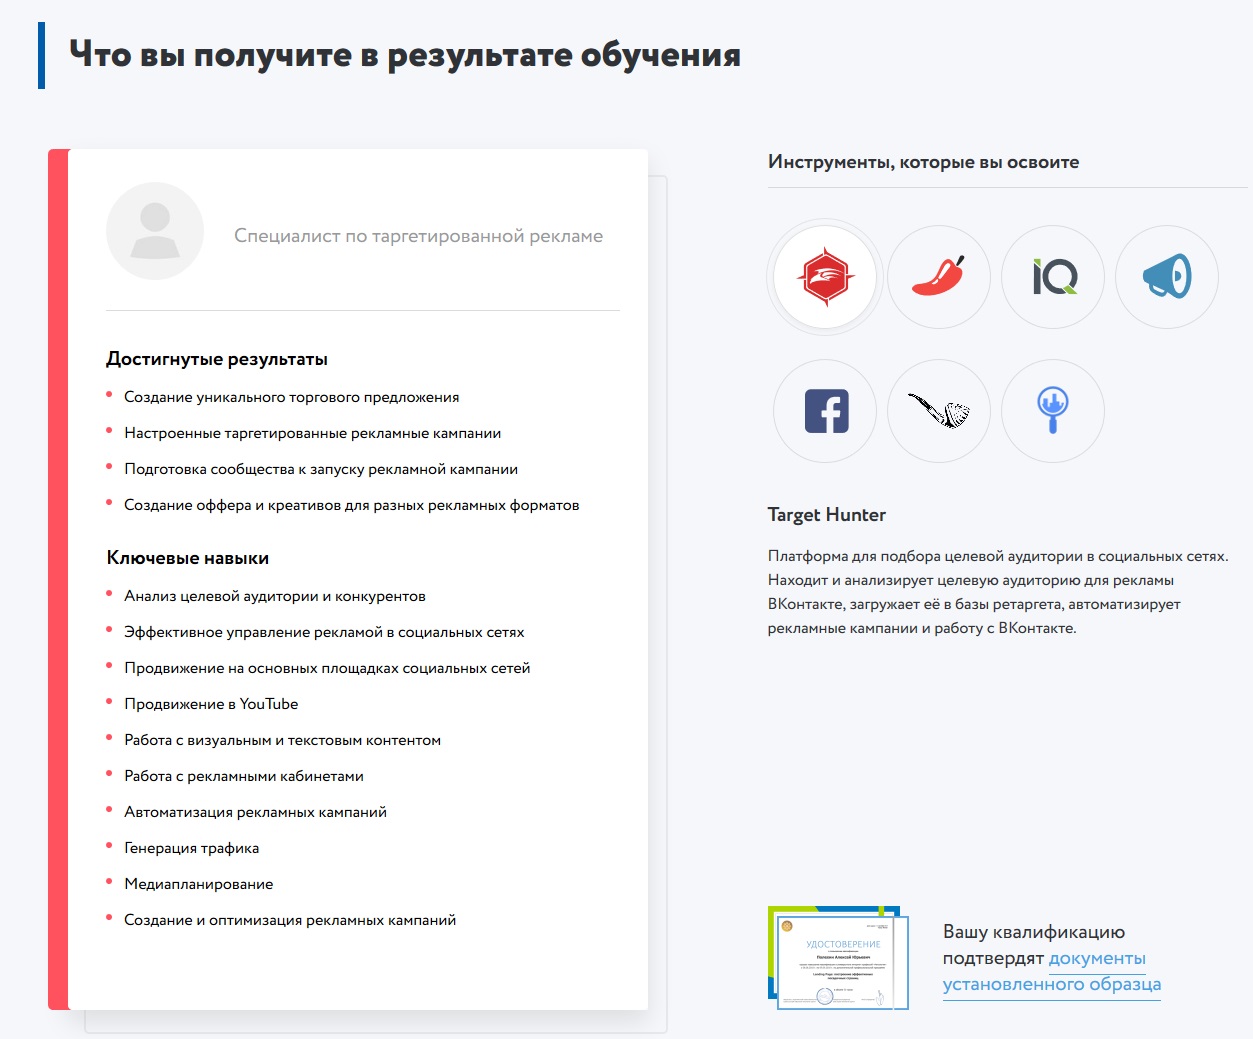Image resolution: width=1253 pixels, height=1039 pixels.
Task: Click the gray profile avatar placeholder
Action: (155, 231)
